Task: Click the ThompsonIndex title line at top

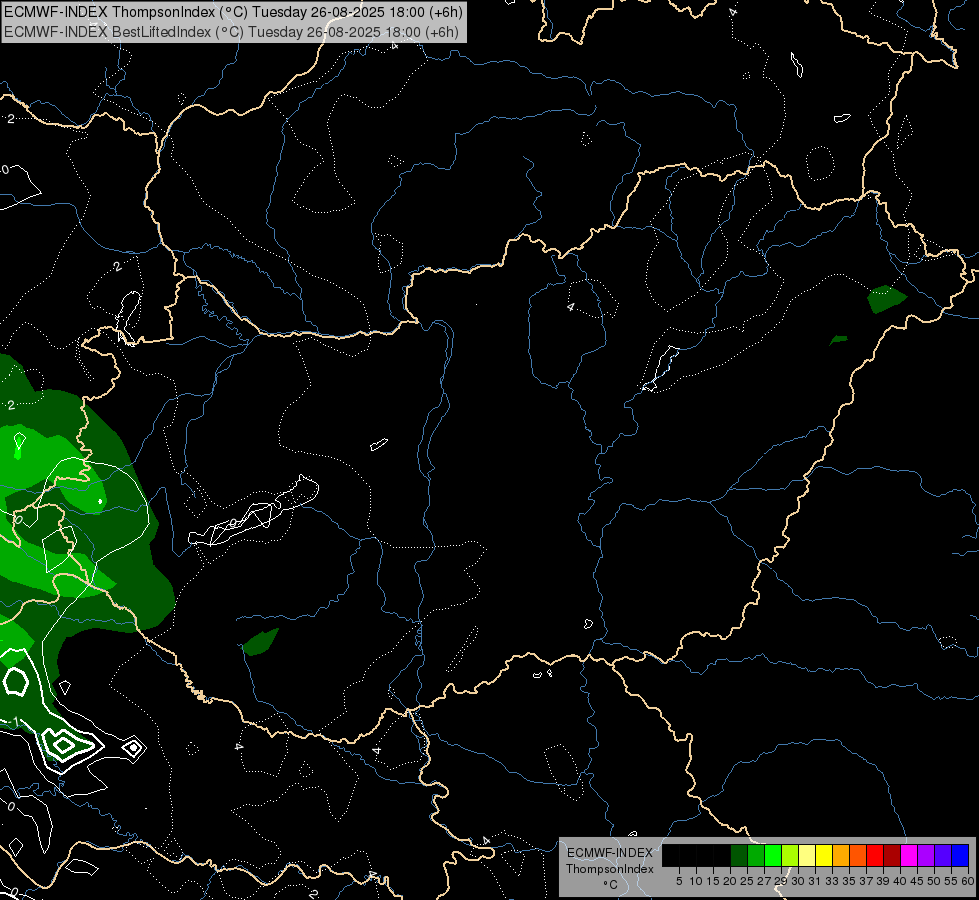Action: coord(234,11)
